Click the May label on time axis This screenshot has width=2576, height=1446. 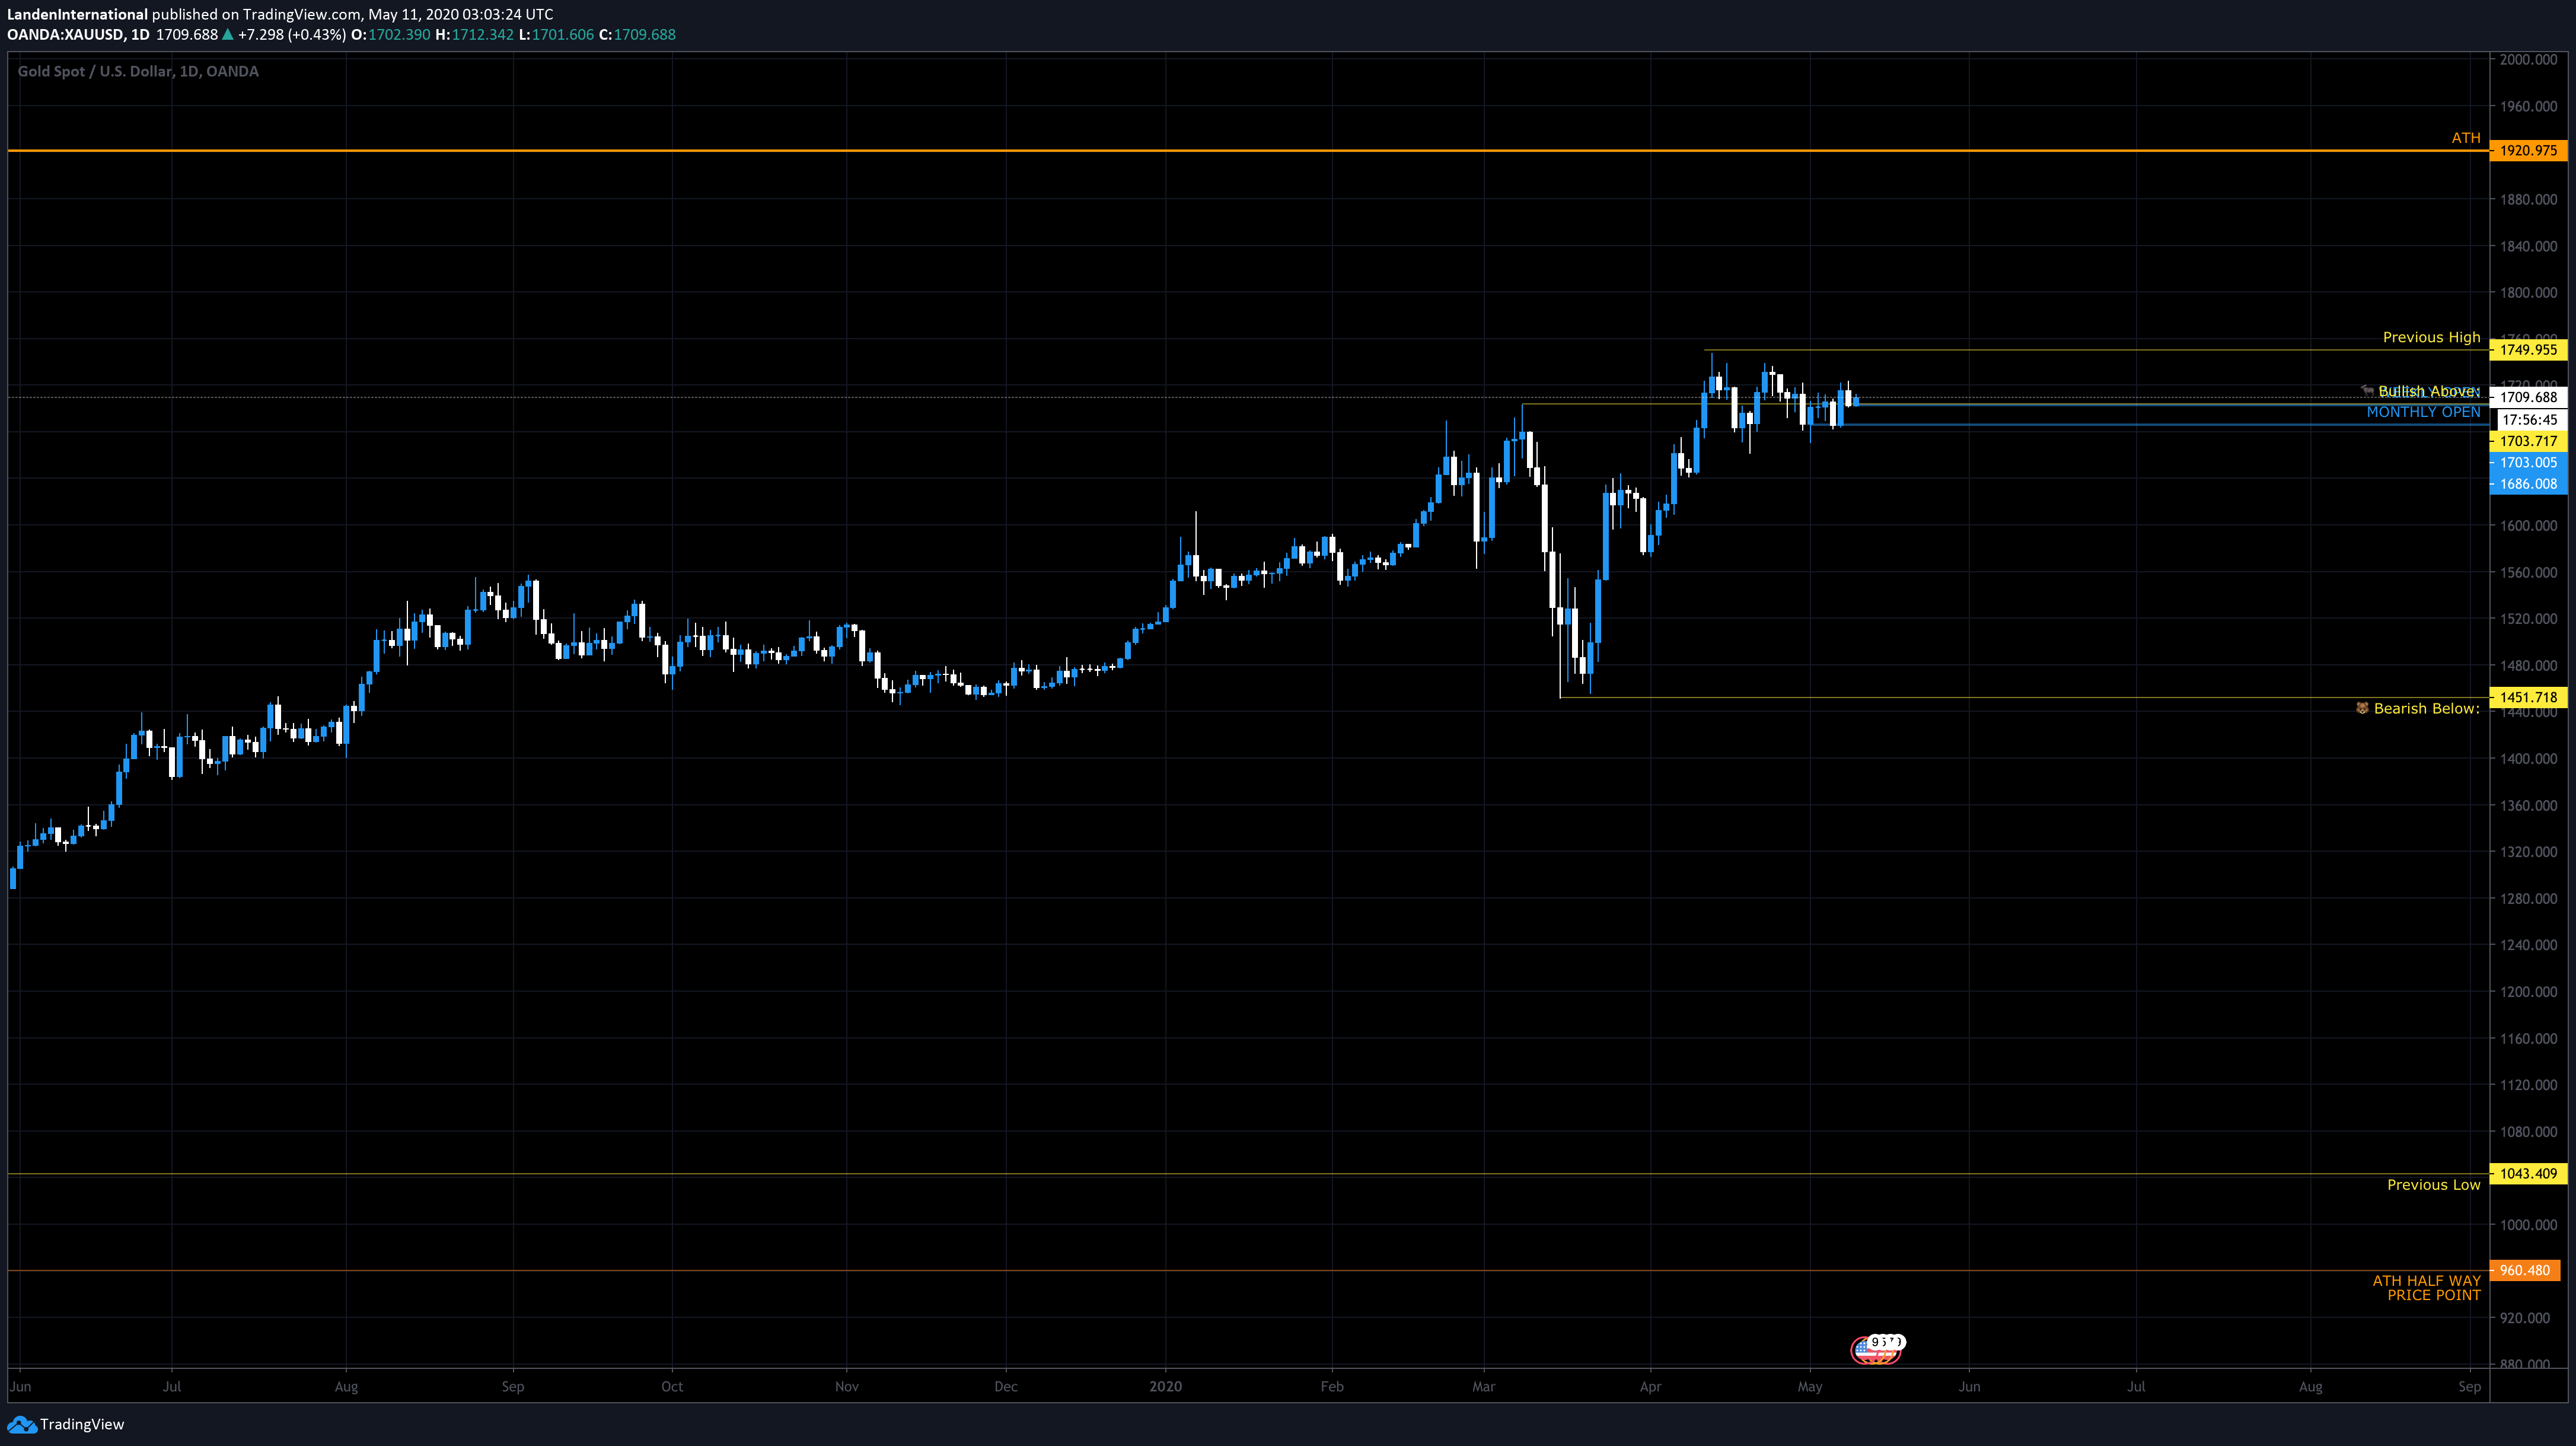click(x=1810, y=1386)
